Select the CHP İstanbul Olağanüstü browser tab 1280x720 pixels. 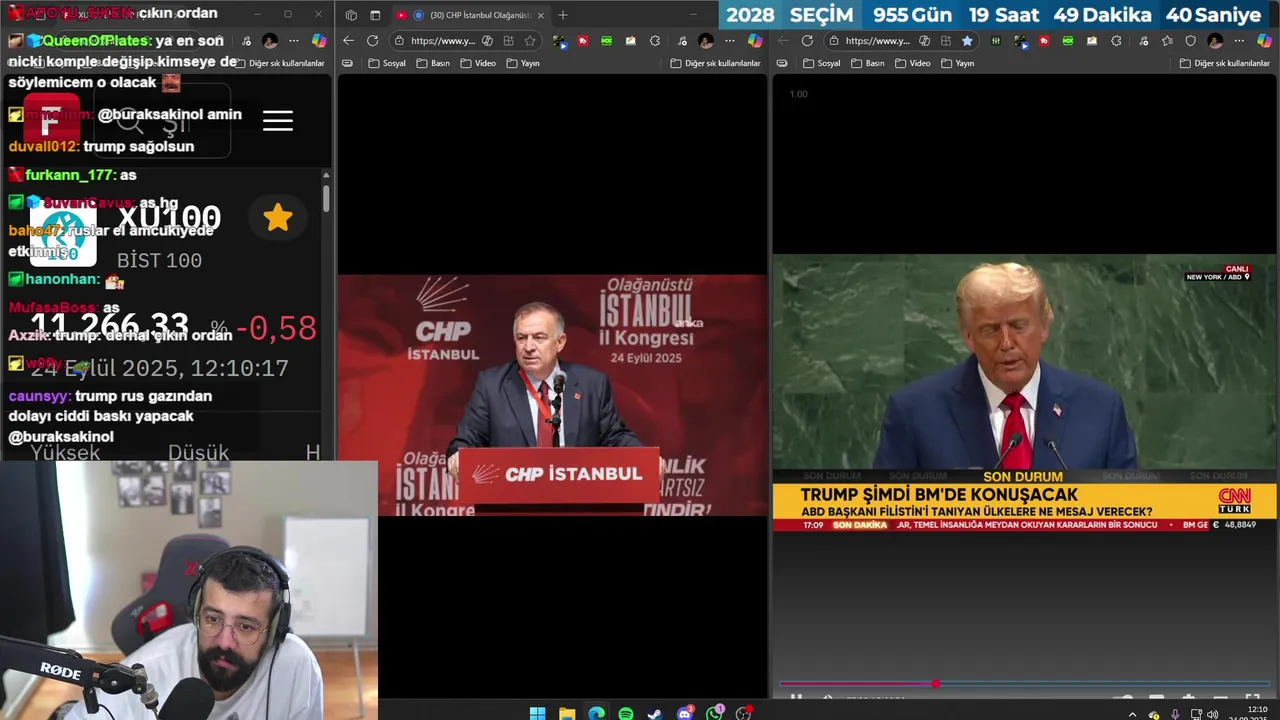470,15
